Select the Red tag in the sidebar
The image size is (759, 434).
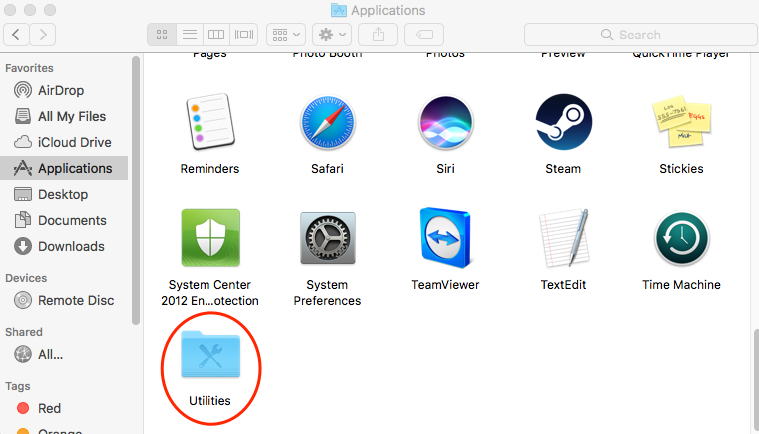point(64,408)
